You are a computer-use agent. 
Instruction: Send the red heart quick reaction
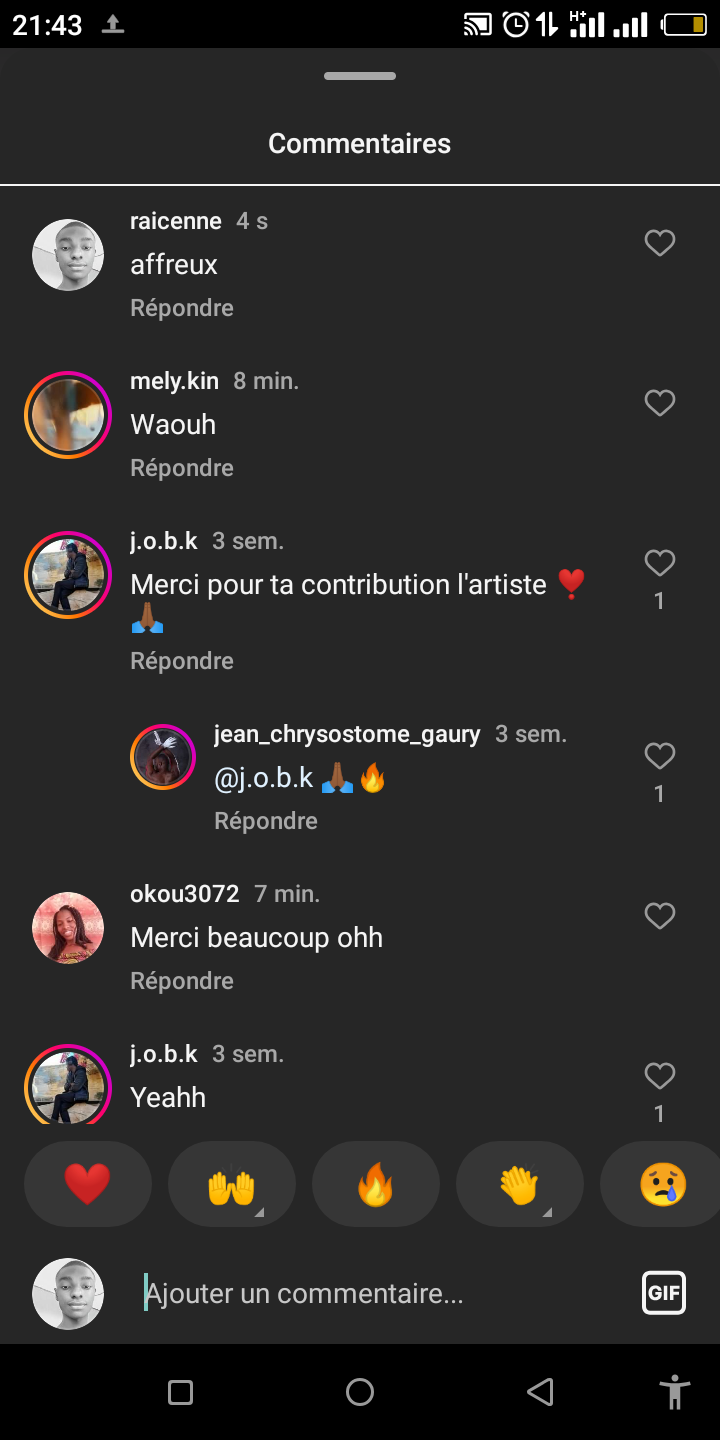tap(88, 1185)
